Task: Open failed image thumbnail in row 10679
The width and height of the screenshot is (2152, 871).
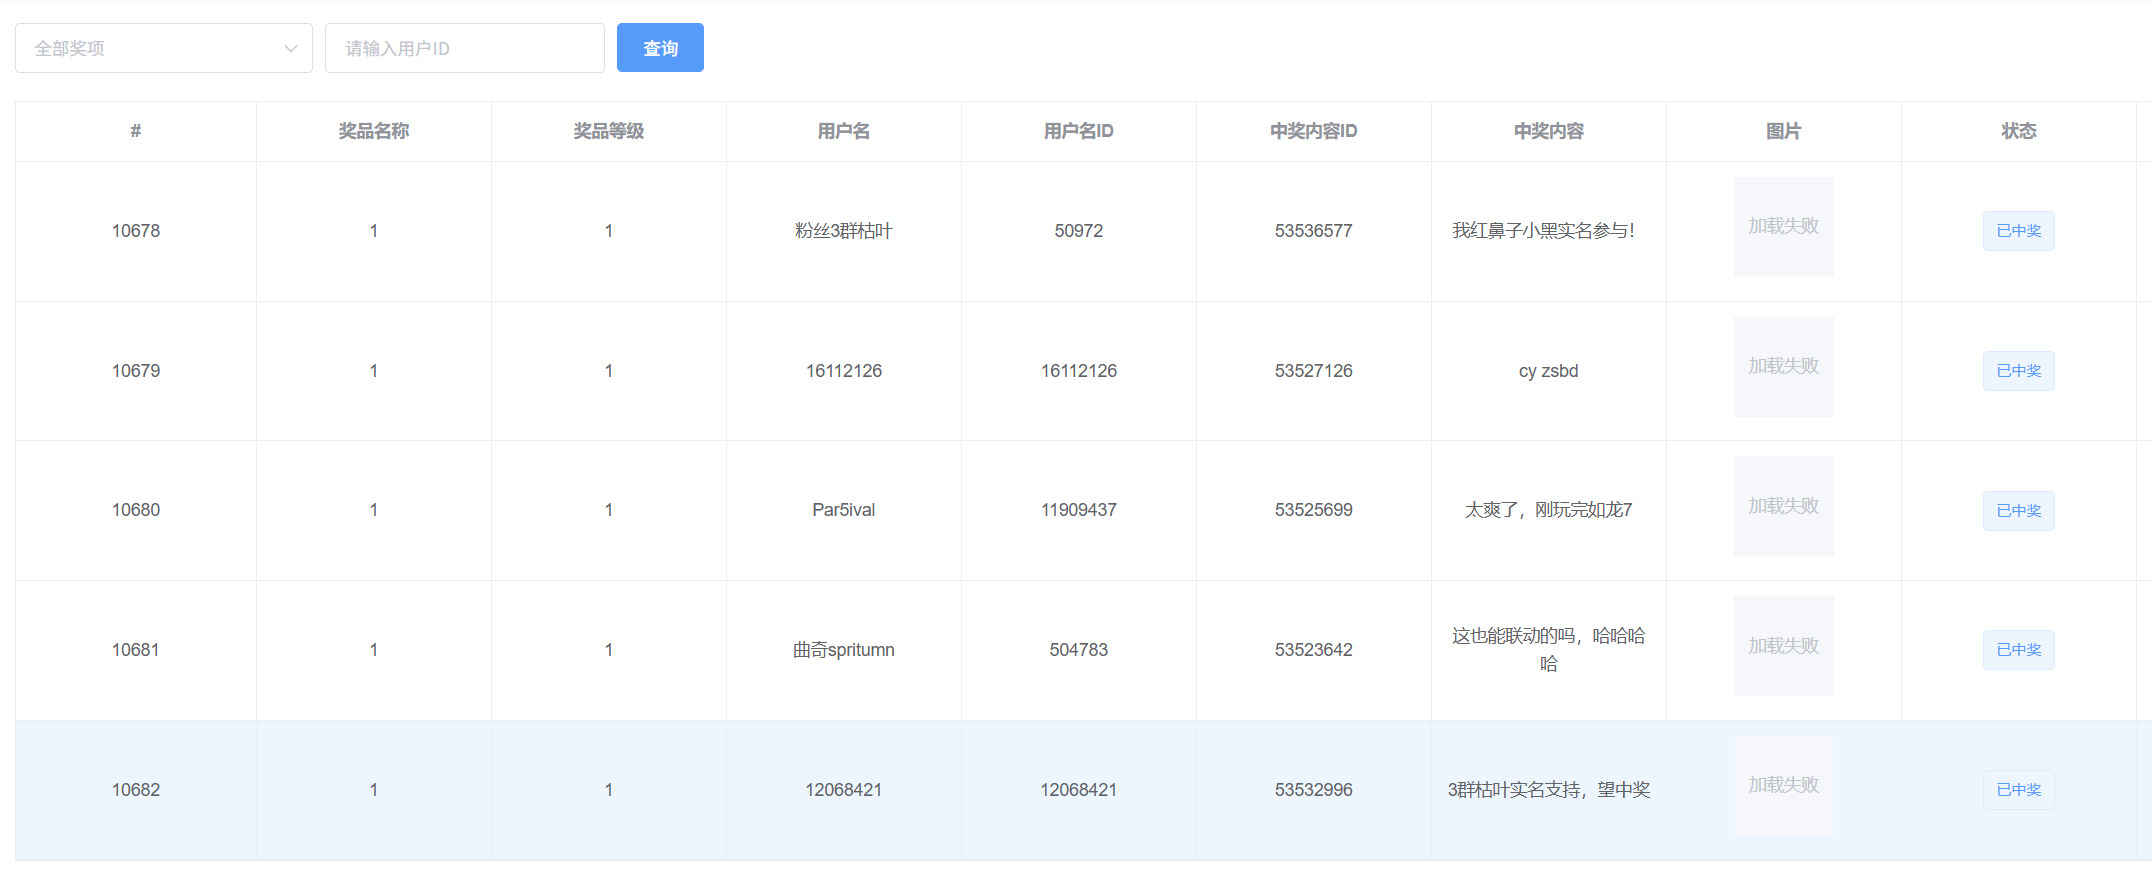Action: 1784,367
